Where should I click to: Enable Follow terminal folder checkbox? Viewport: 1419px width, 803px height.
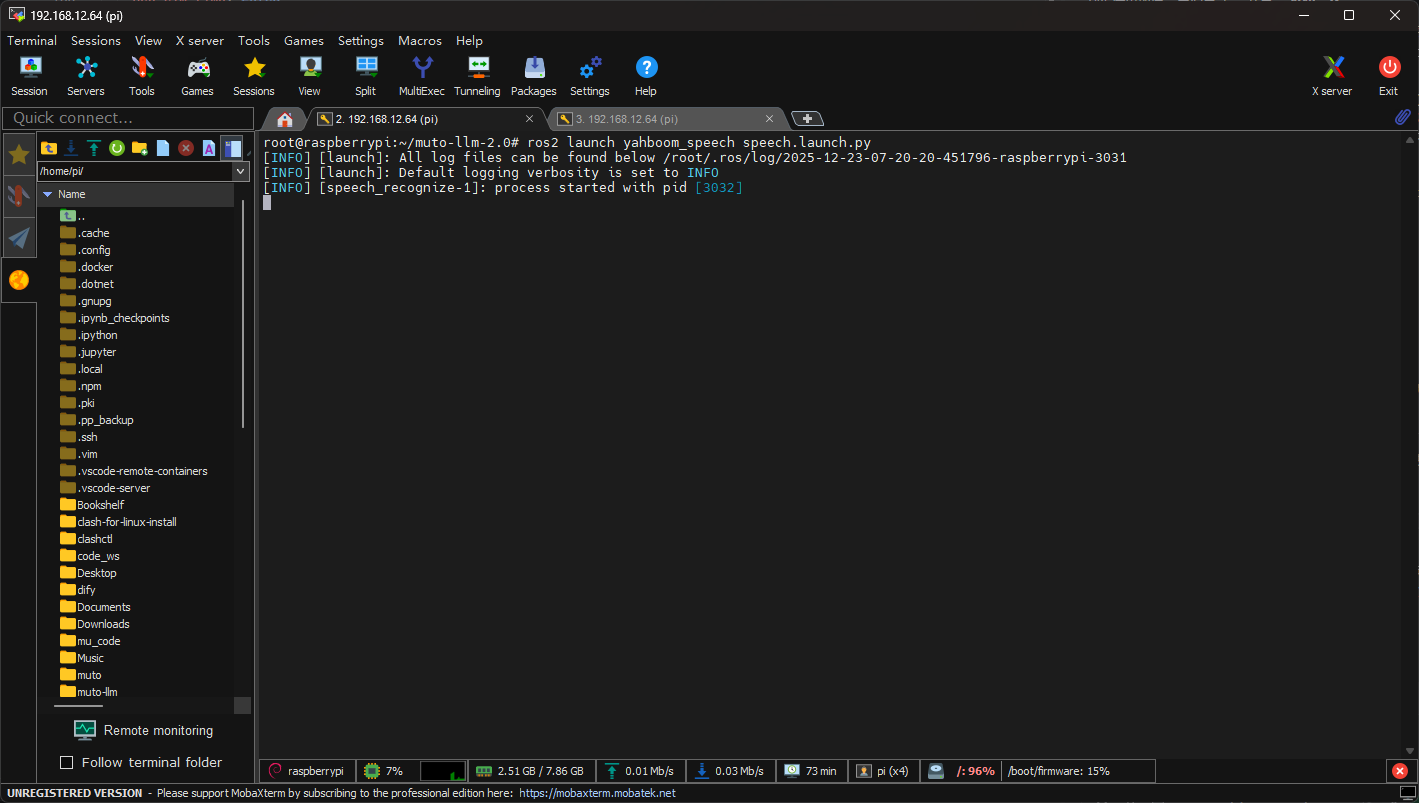(x=67, y=763)
